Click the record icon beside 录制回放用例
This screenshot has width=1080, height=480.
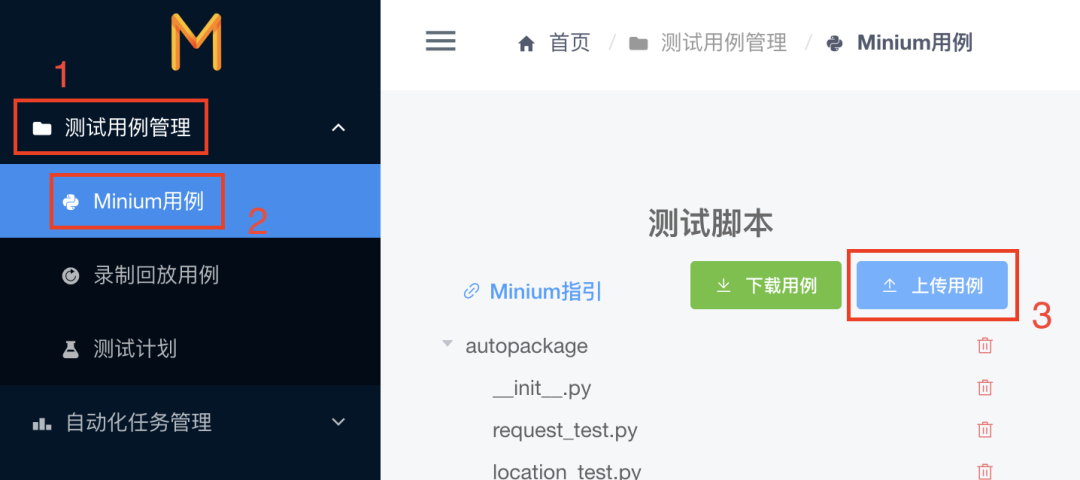point(70,275)
